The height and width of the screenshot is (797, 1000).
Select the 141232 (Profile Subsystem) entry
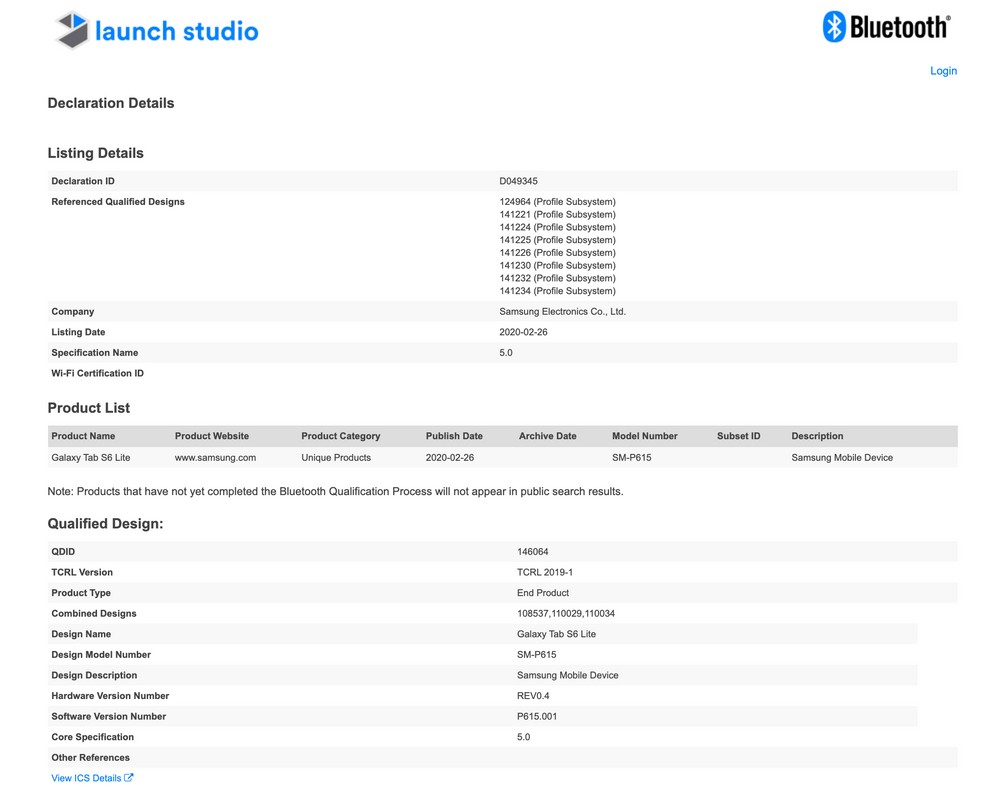(x=557, y=278)
